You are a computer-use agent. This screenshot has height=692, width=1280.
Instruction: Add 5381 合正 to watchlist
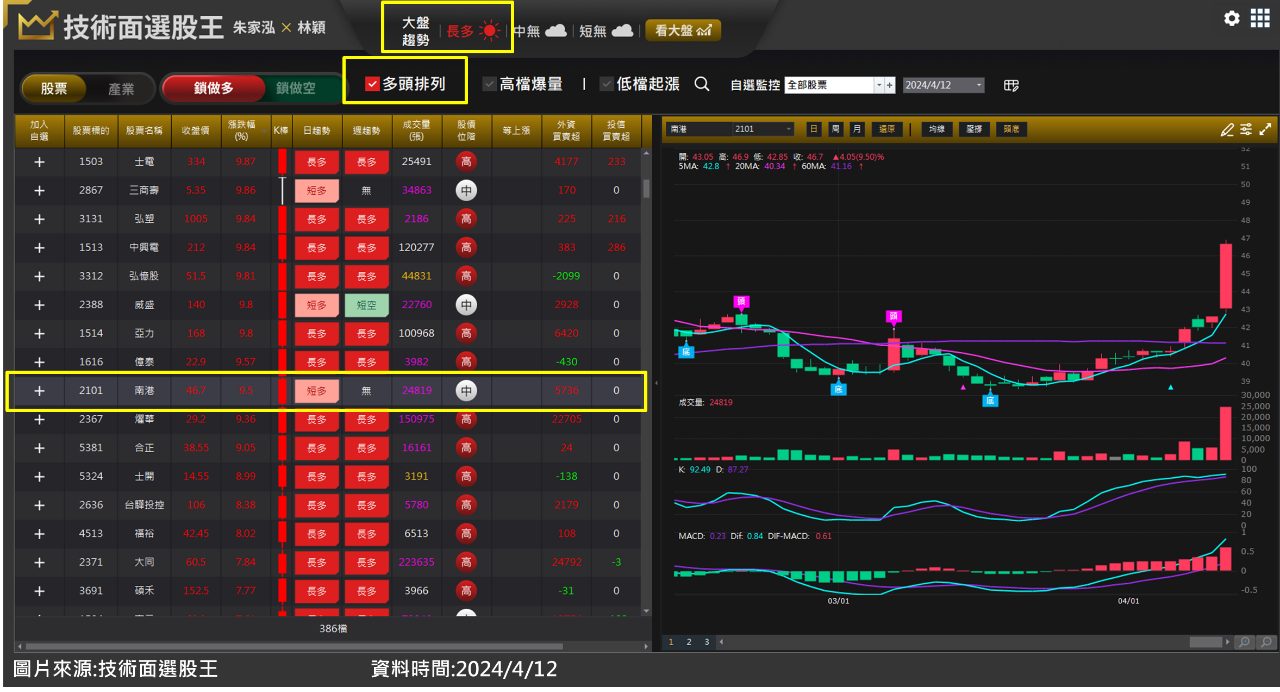[40, 448]
